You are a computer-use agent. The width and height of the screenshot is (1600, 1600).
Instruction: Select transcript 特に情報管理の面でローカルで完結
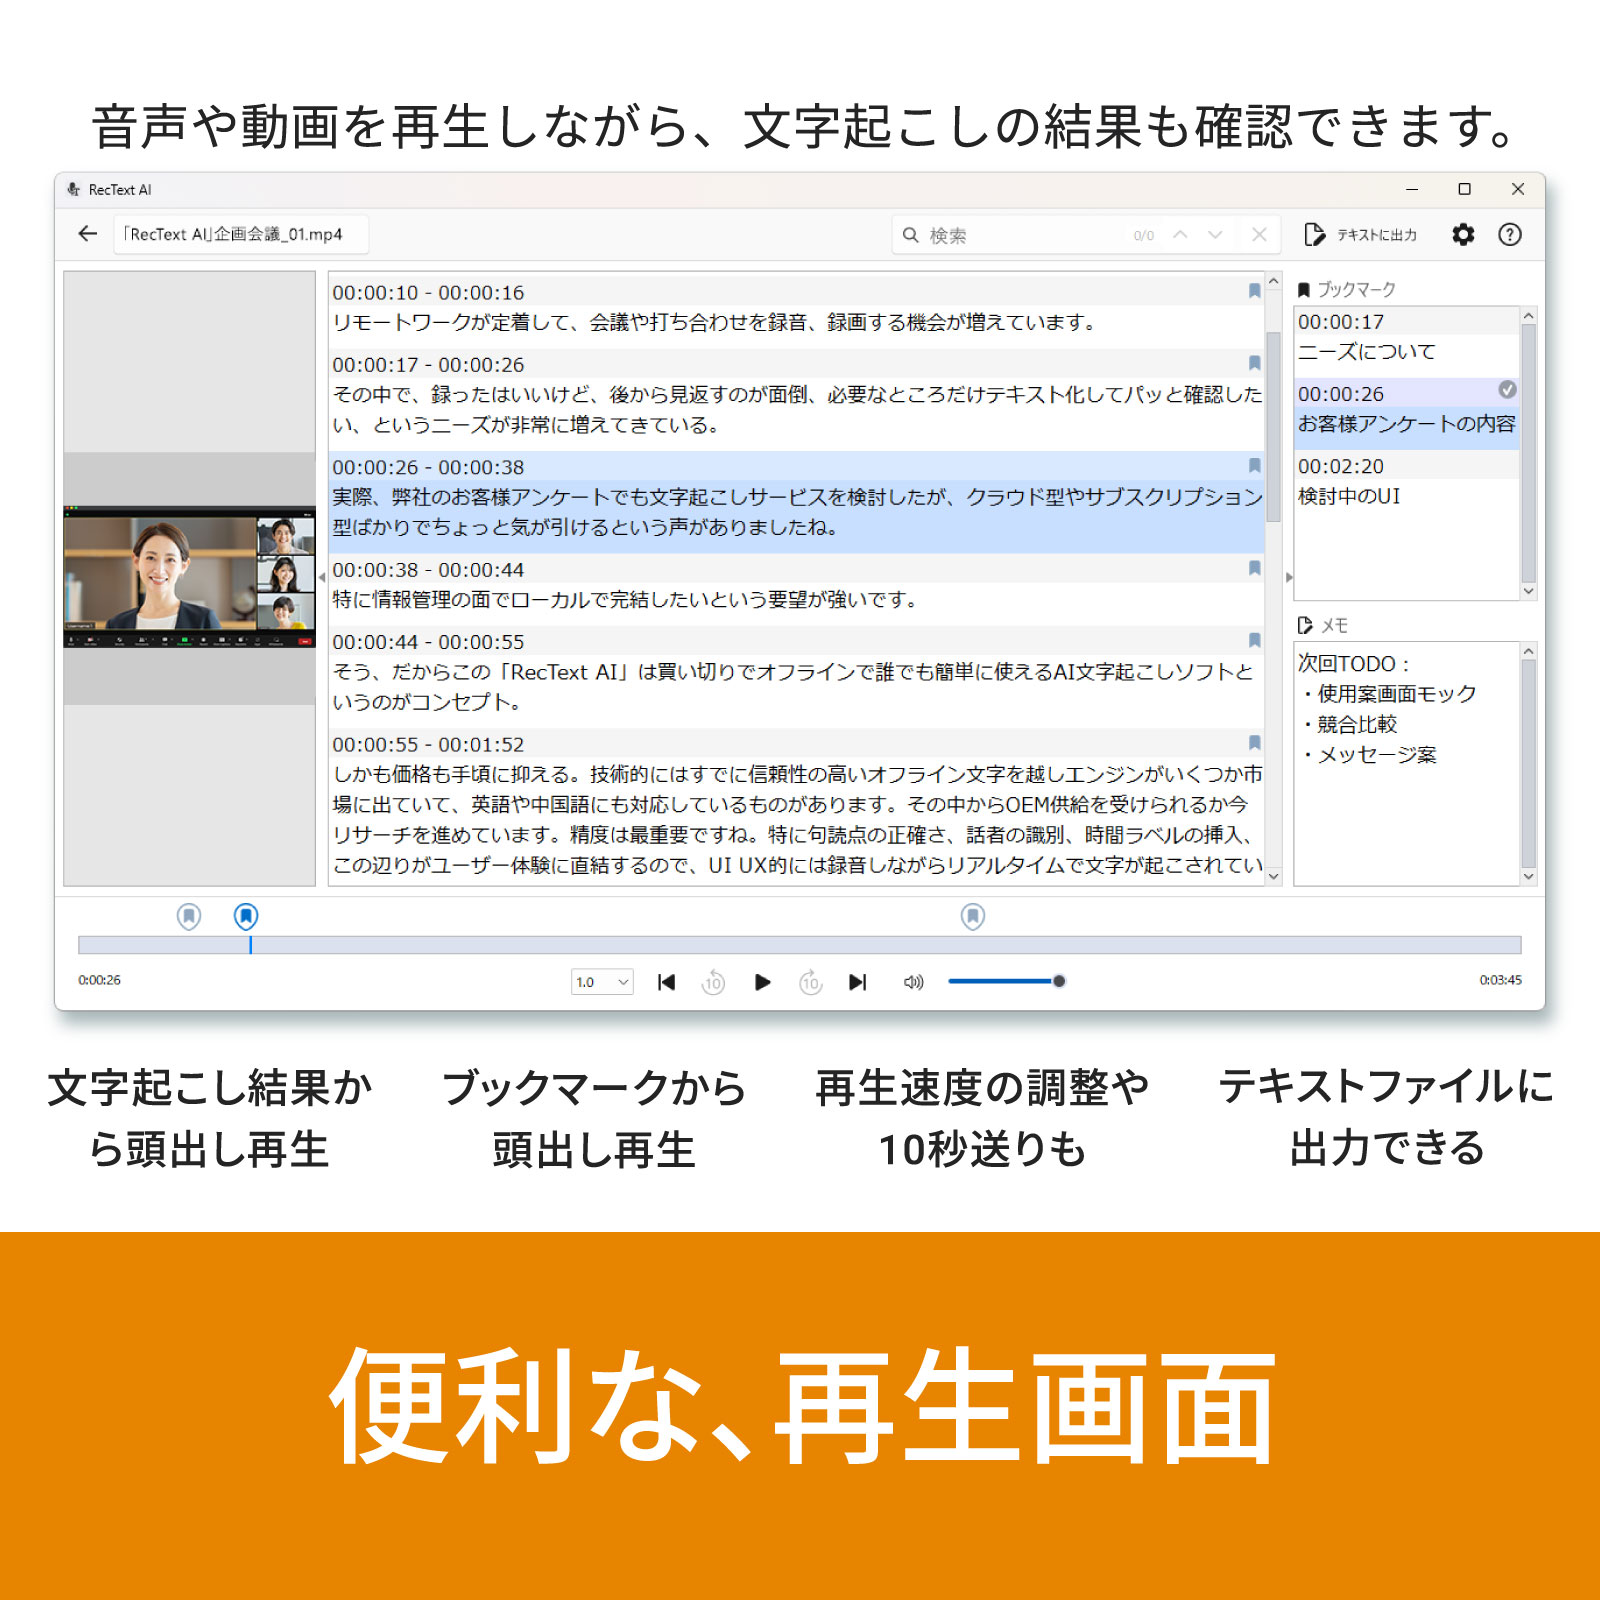pos(625,599)
